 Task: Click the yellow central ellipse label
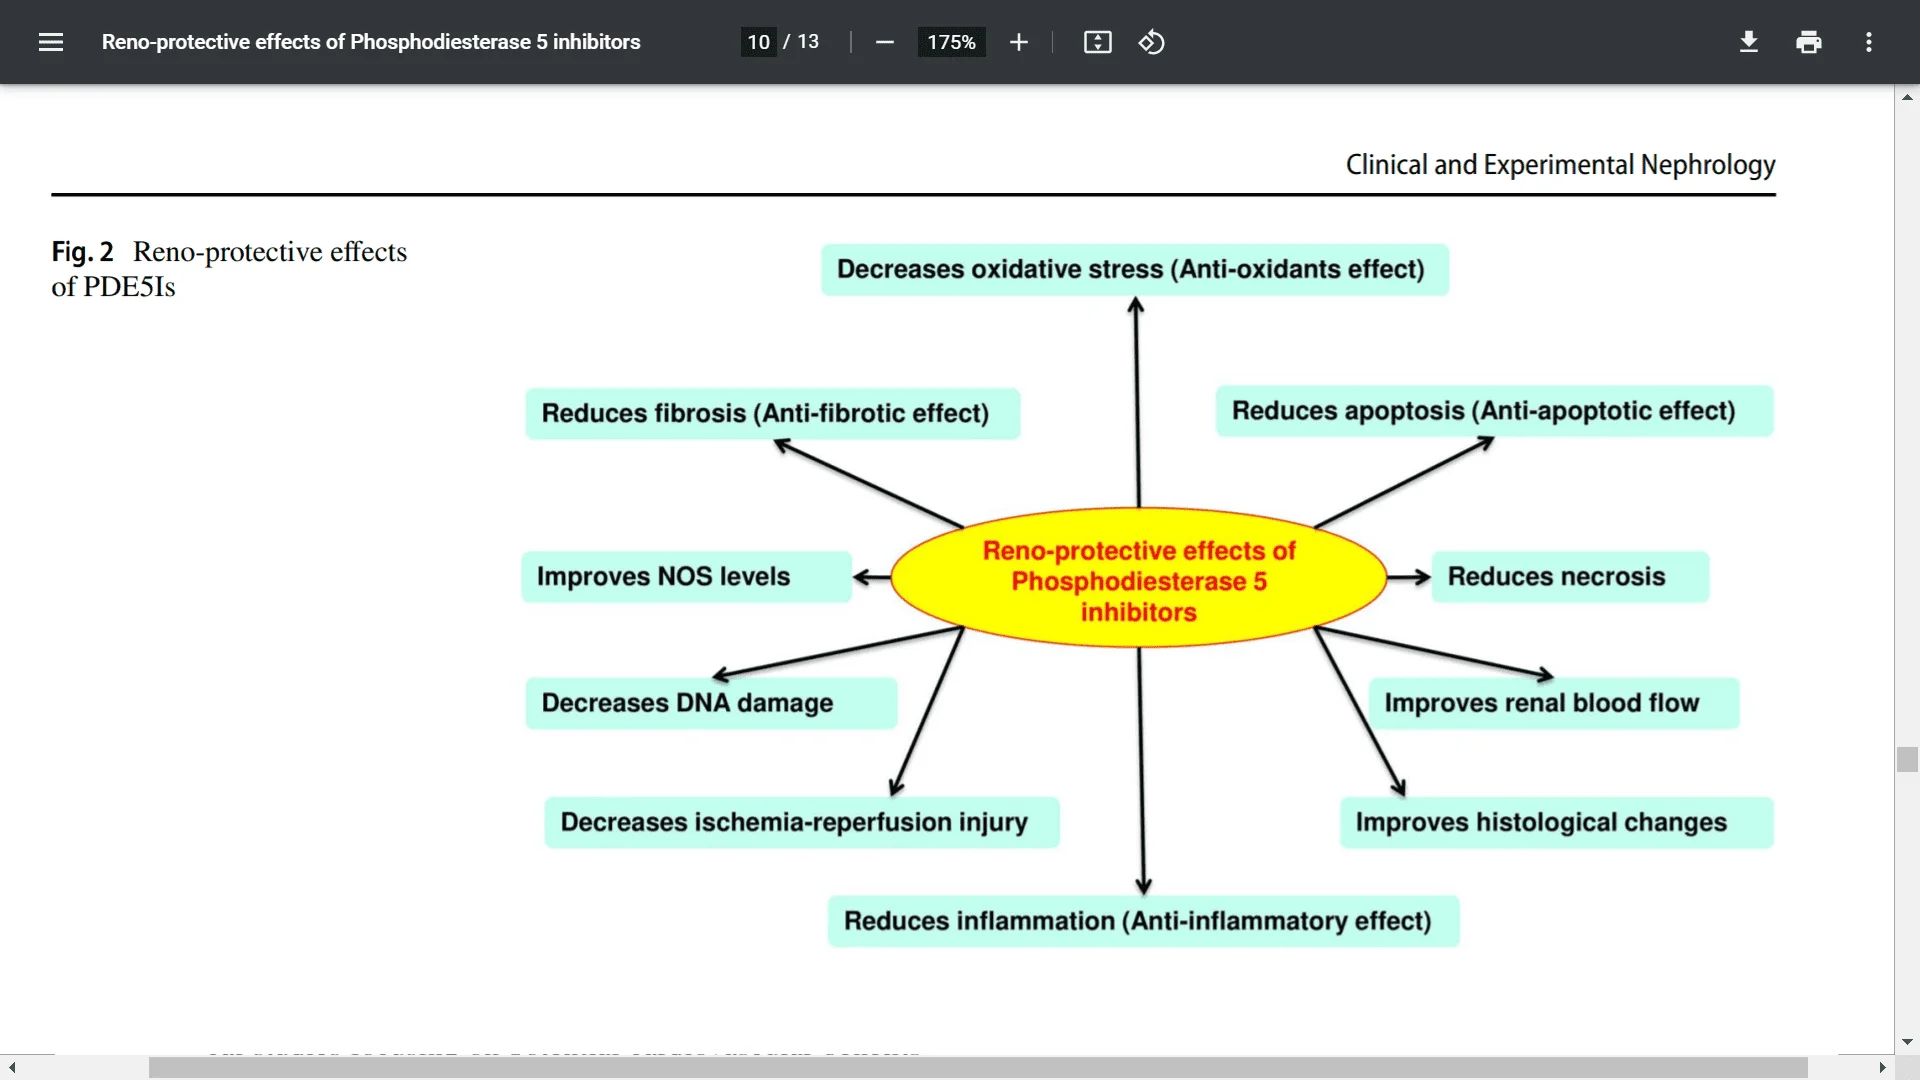[x=1138, y=580]
